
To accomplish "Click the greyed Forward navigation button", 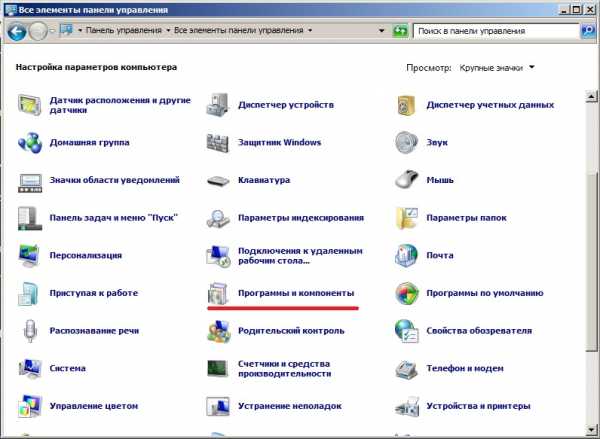I will click(x=38, y=31).
